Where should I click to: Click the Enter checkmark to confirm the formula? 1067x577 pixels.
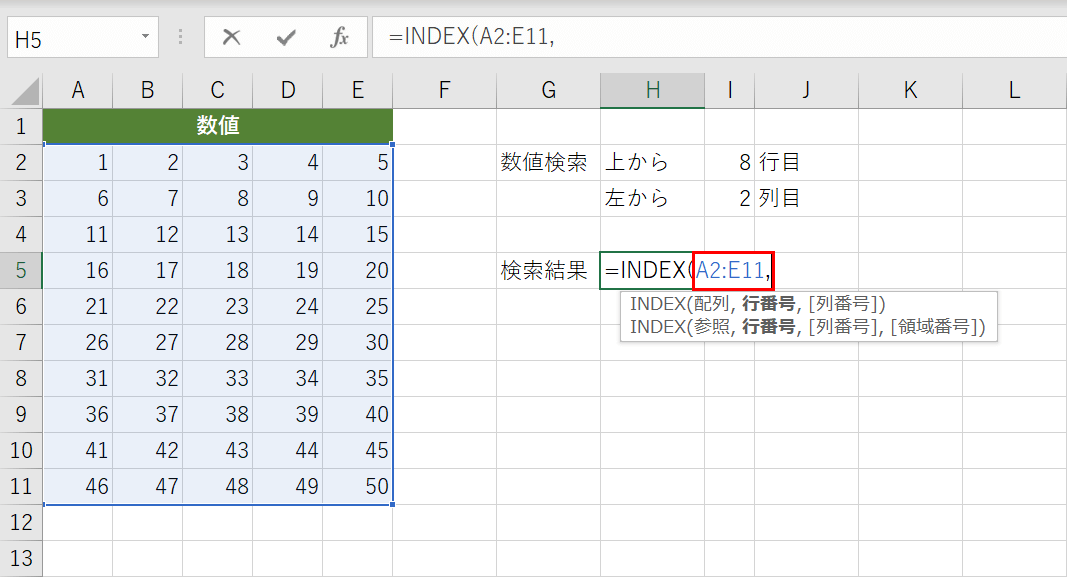(286, 38)
